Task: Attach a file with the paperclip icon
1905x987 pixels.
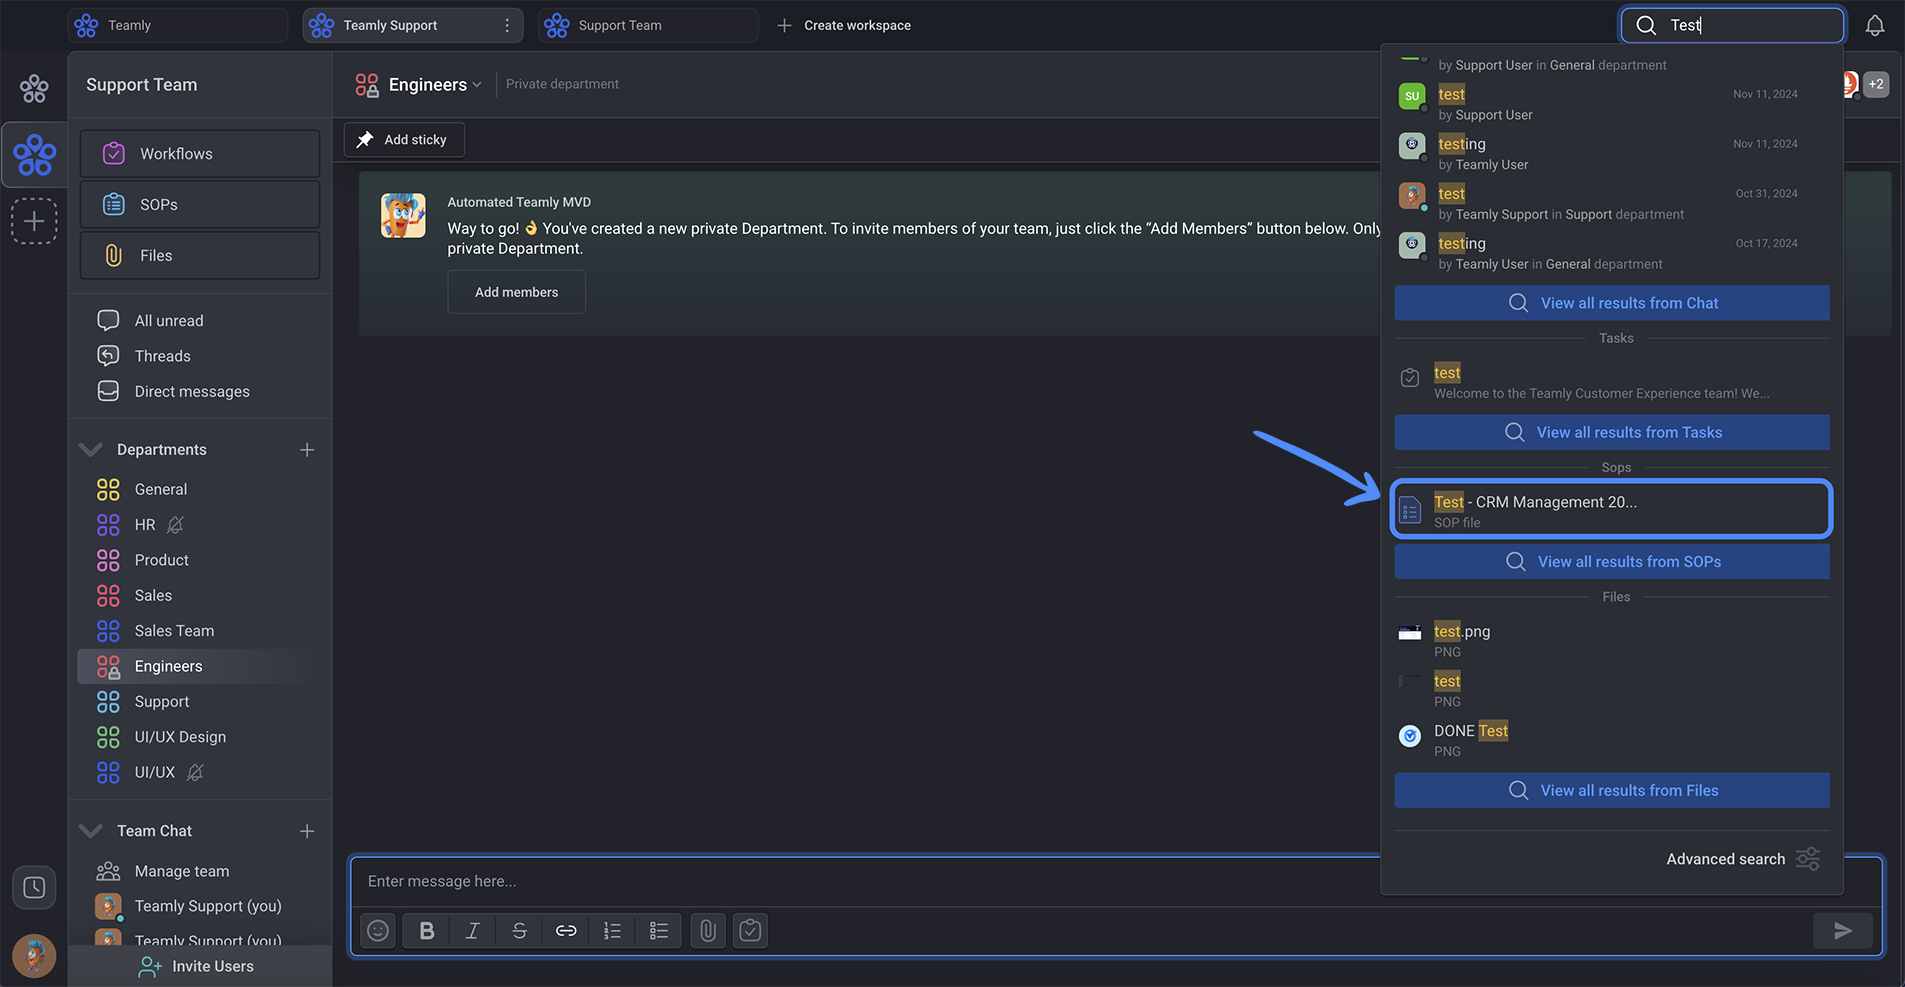Action: 708,931
